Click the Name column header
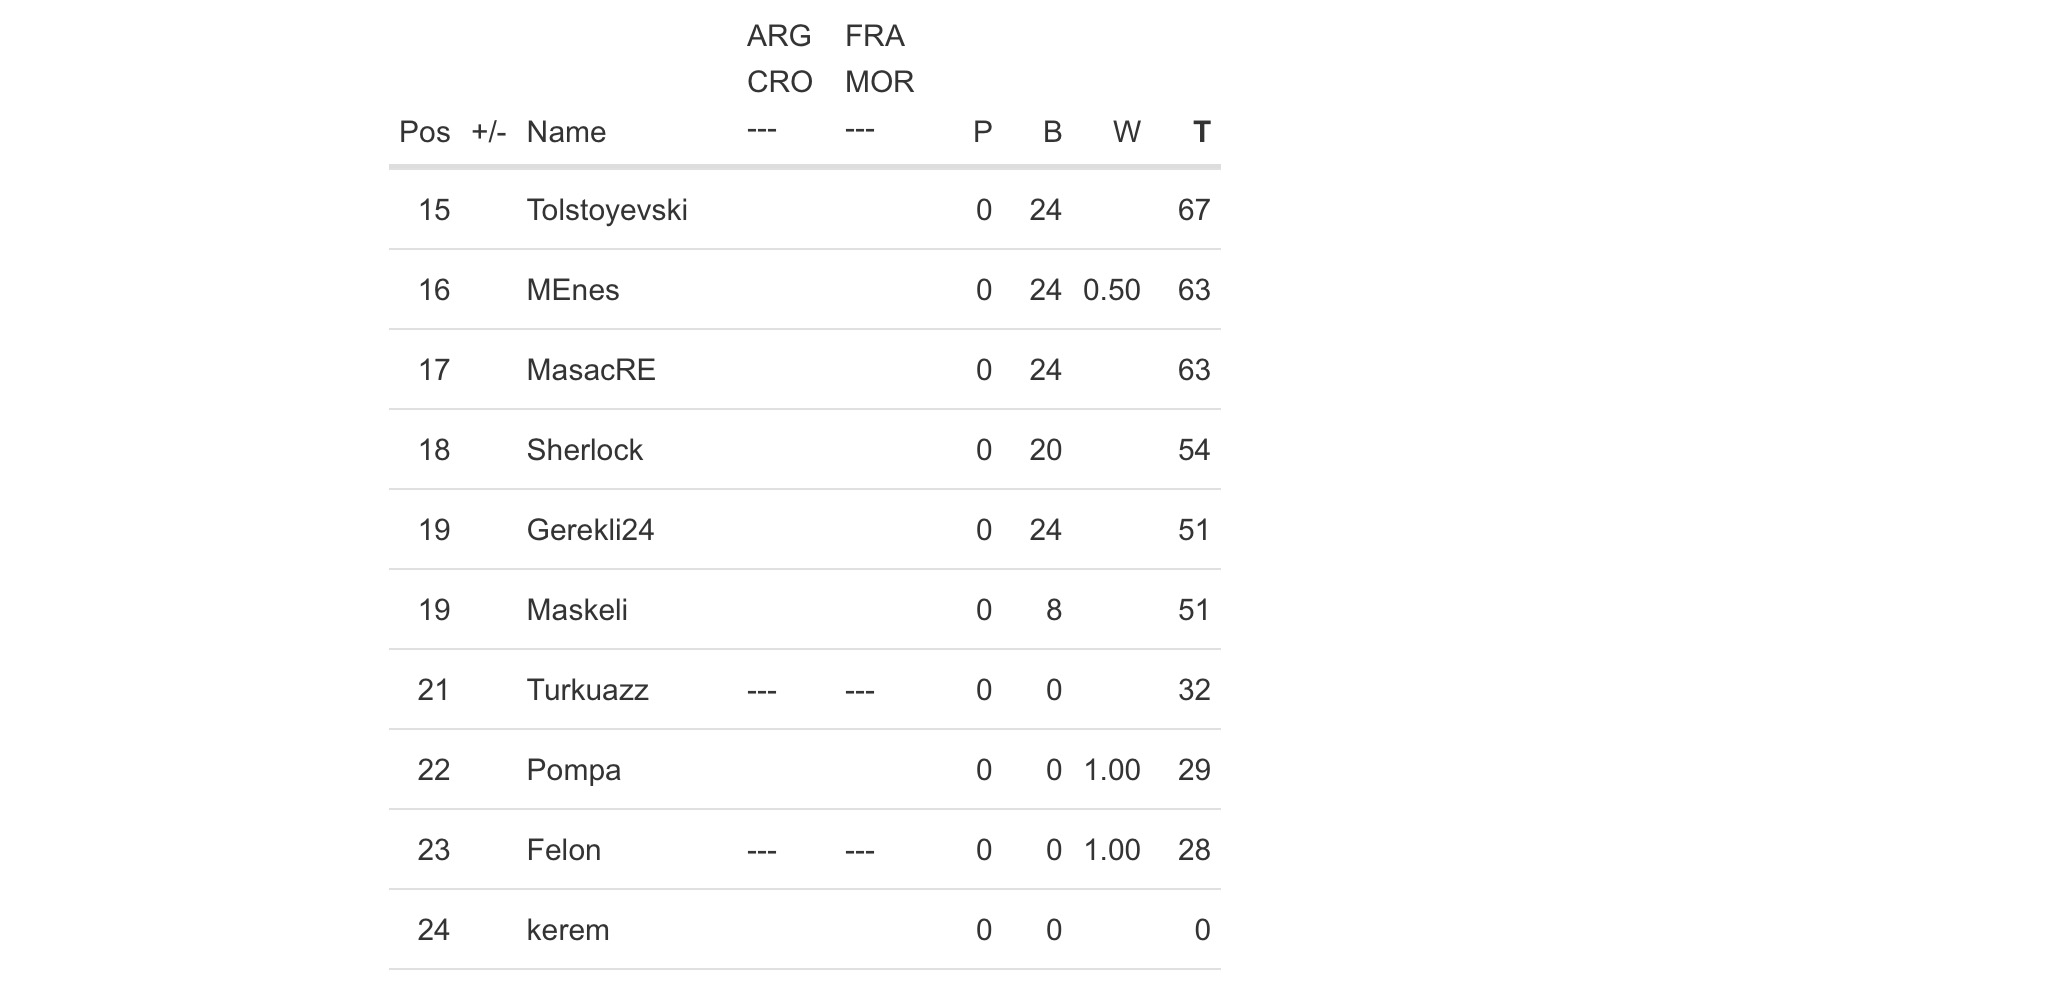The height and width of the screenshot is (1006, 2048). [566, 132]
